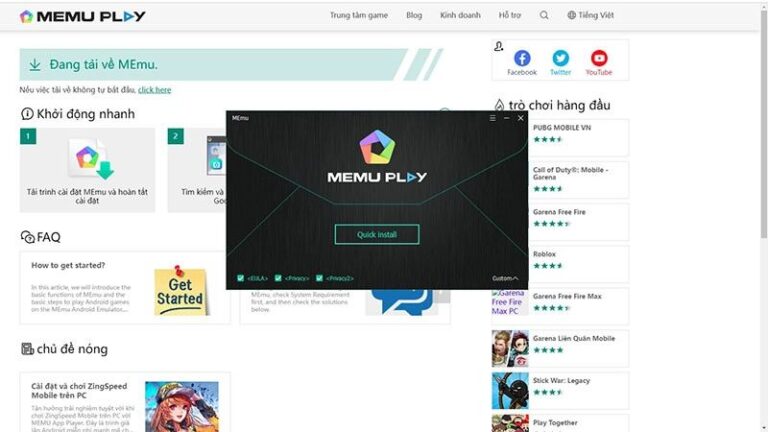Expand the Custom install options

click(505, 278)
